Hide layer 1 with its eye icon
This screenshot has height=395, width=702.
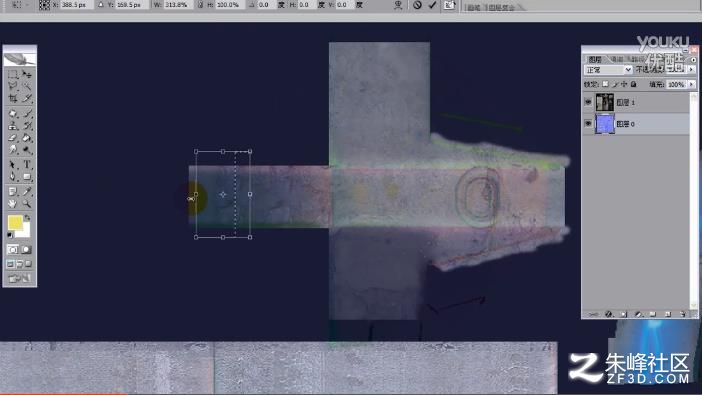point(588,102)
